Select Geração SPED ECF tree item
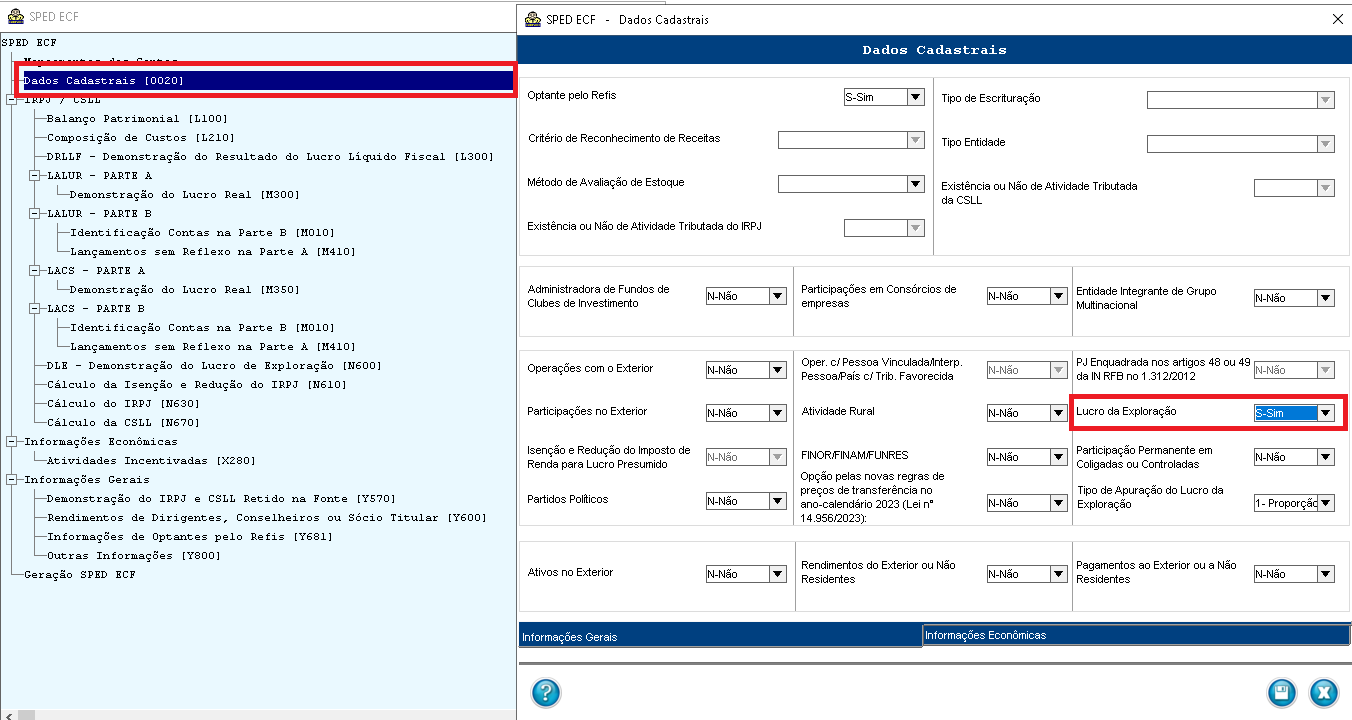Screen dimensions: 1352x720 [79, 574]
